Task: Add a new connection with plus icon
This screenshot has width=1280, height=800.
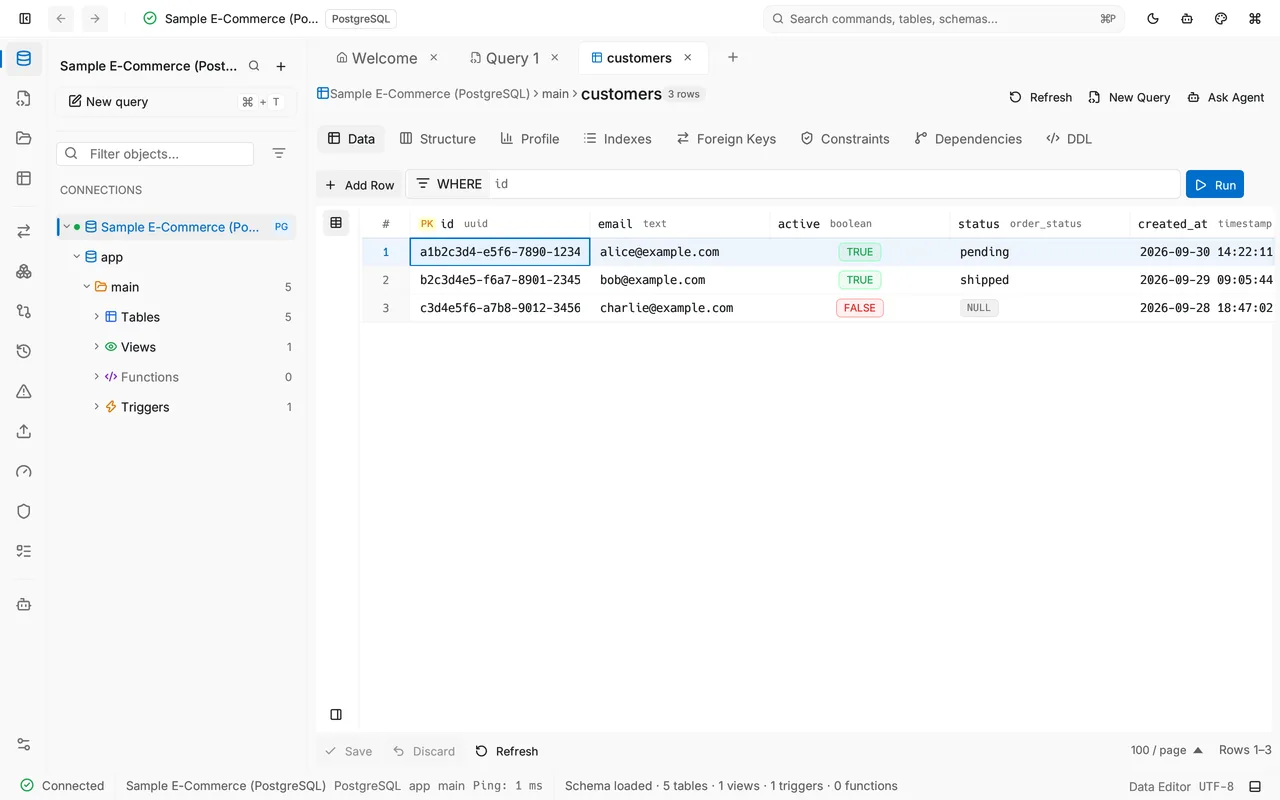Action: (281, 66)
